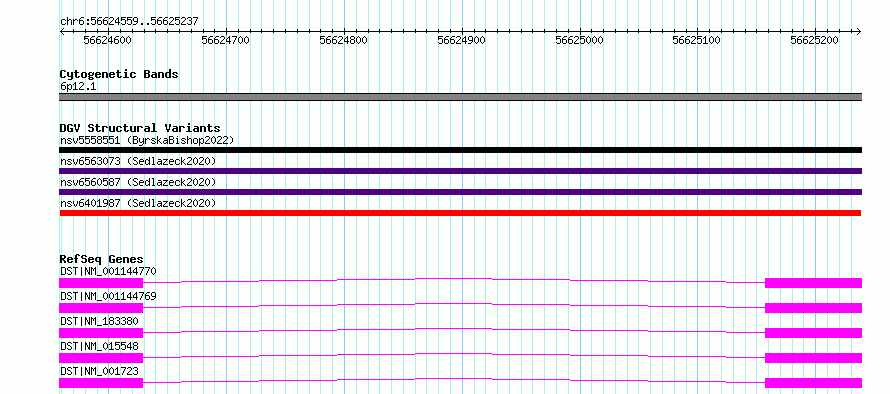Click the red nsv6401987 variant bar

[460, 213]
